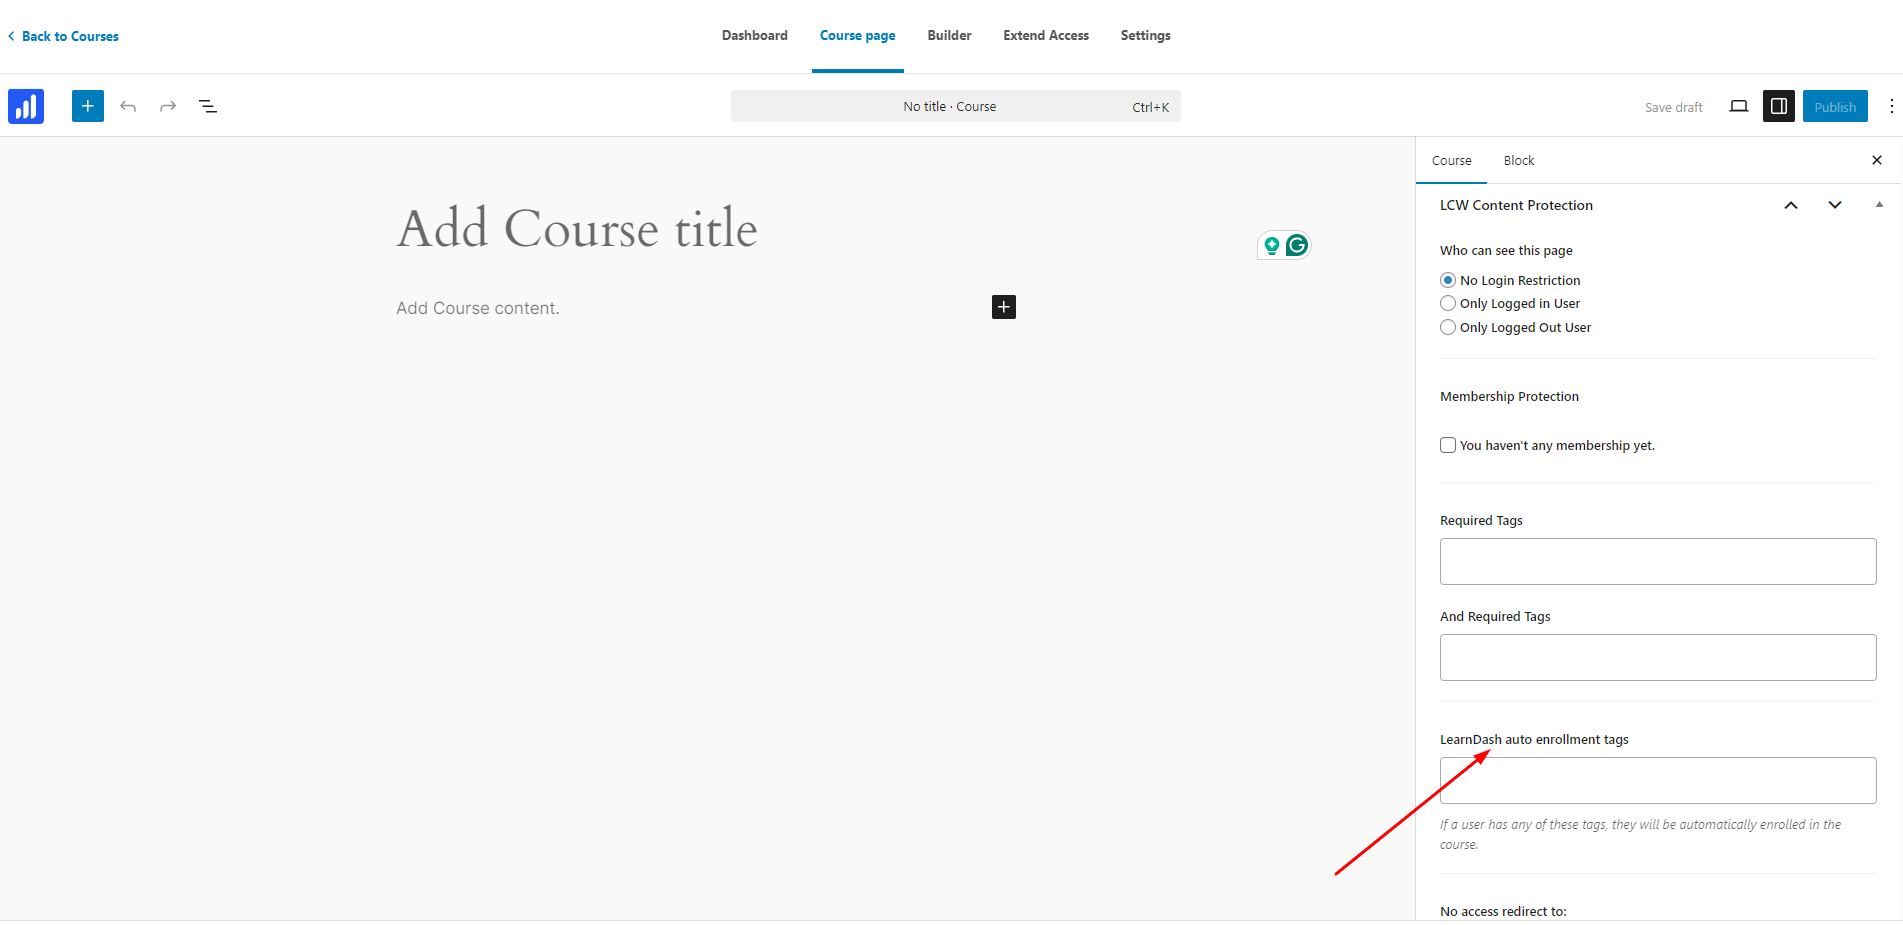Click the Add Course content paragraph

(x=478, y=308)
